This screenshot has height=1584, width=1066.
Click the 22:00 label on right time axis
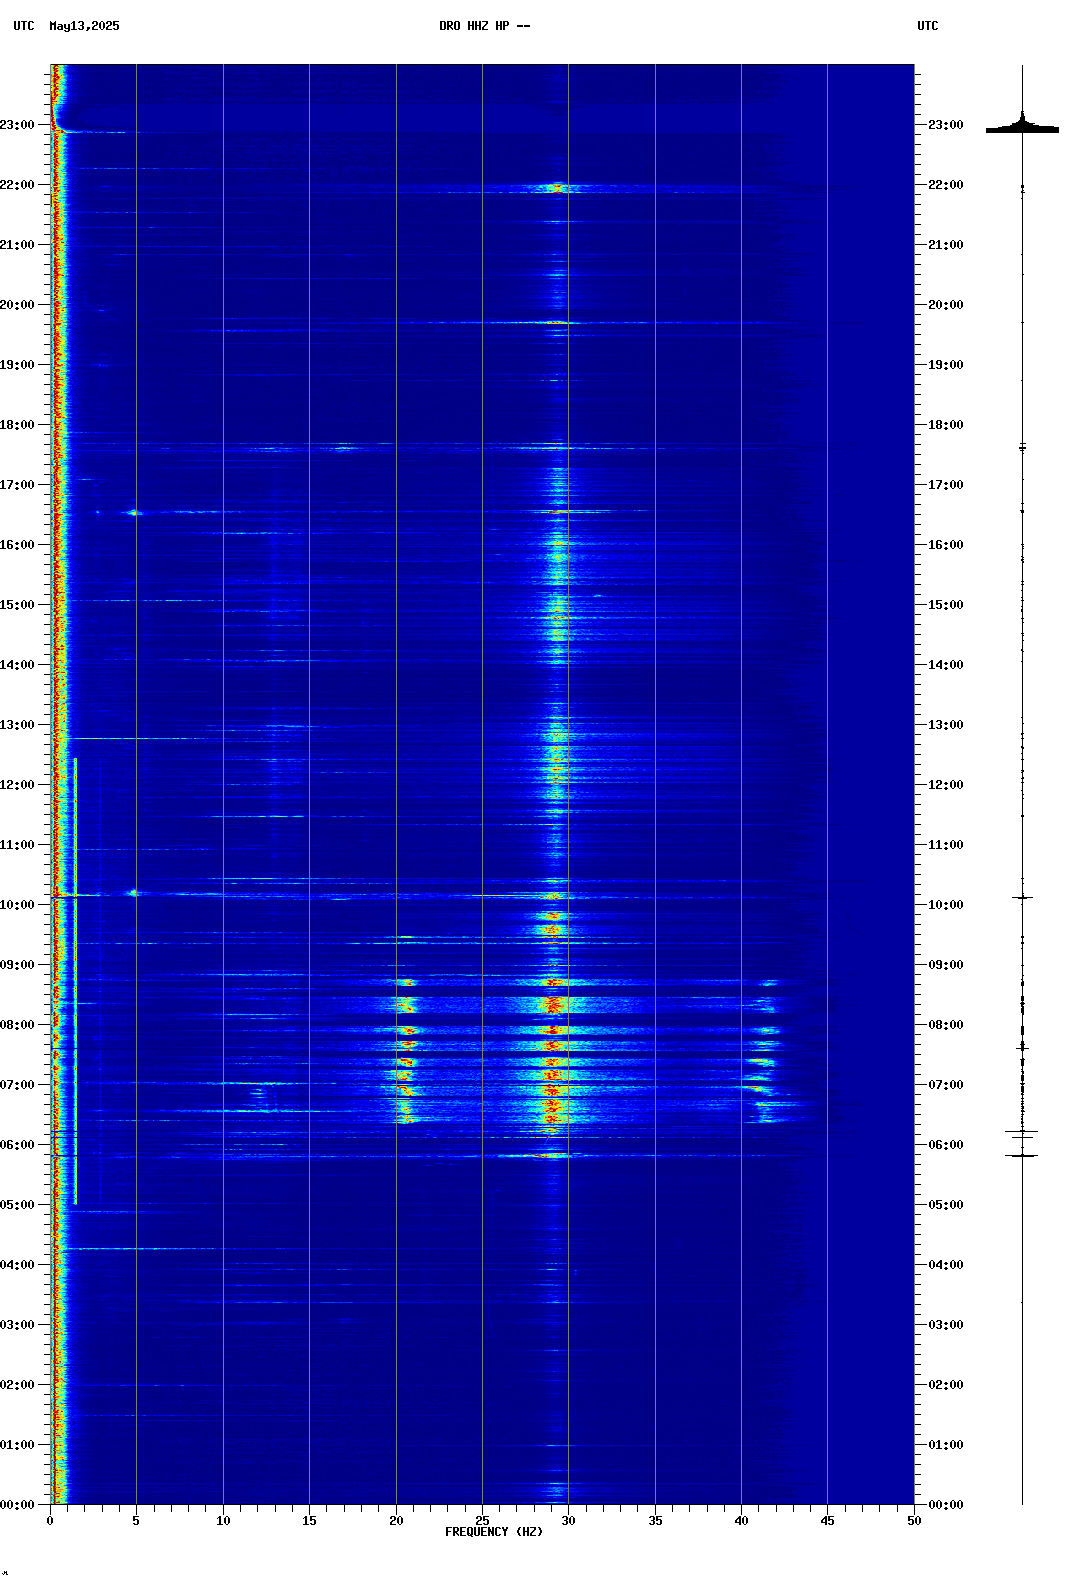[x=946, y=185]
